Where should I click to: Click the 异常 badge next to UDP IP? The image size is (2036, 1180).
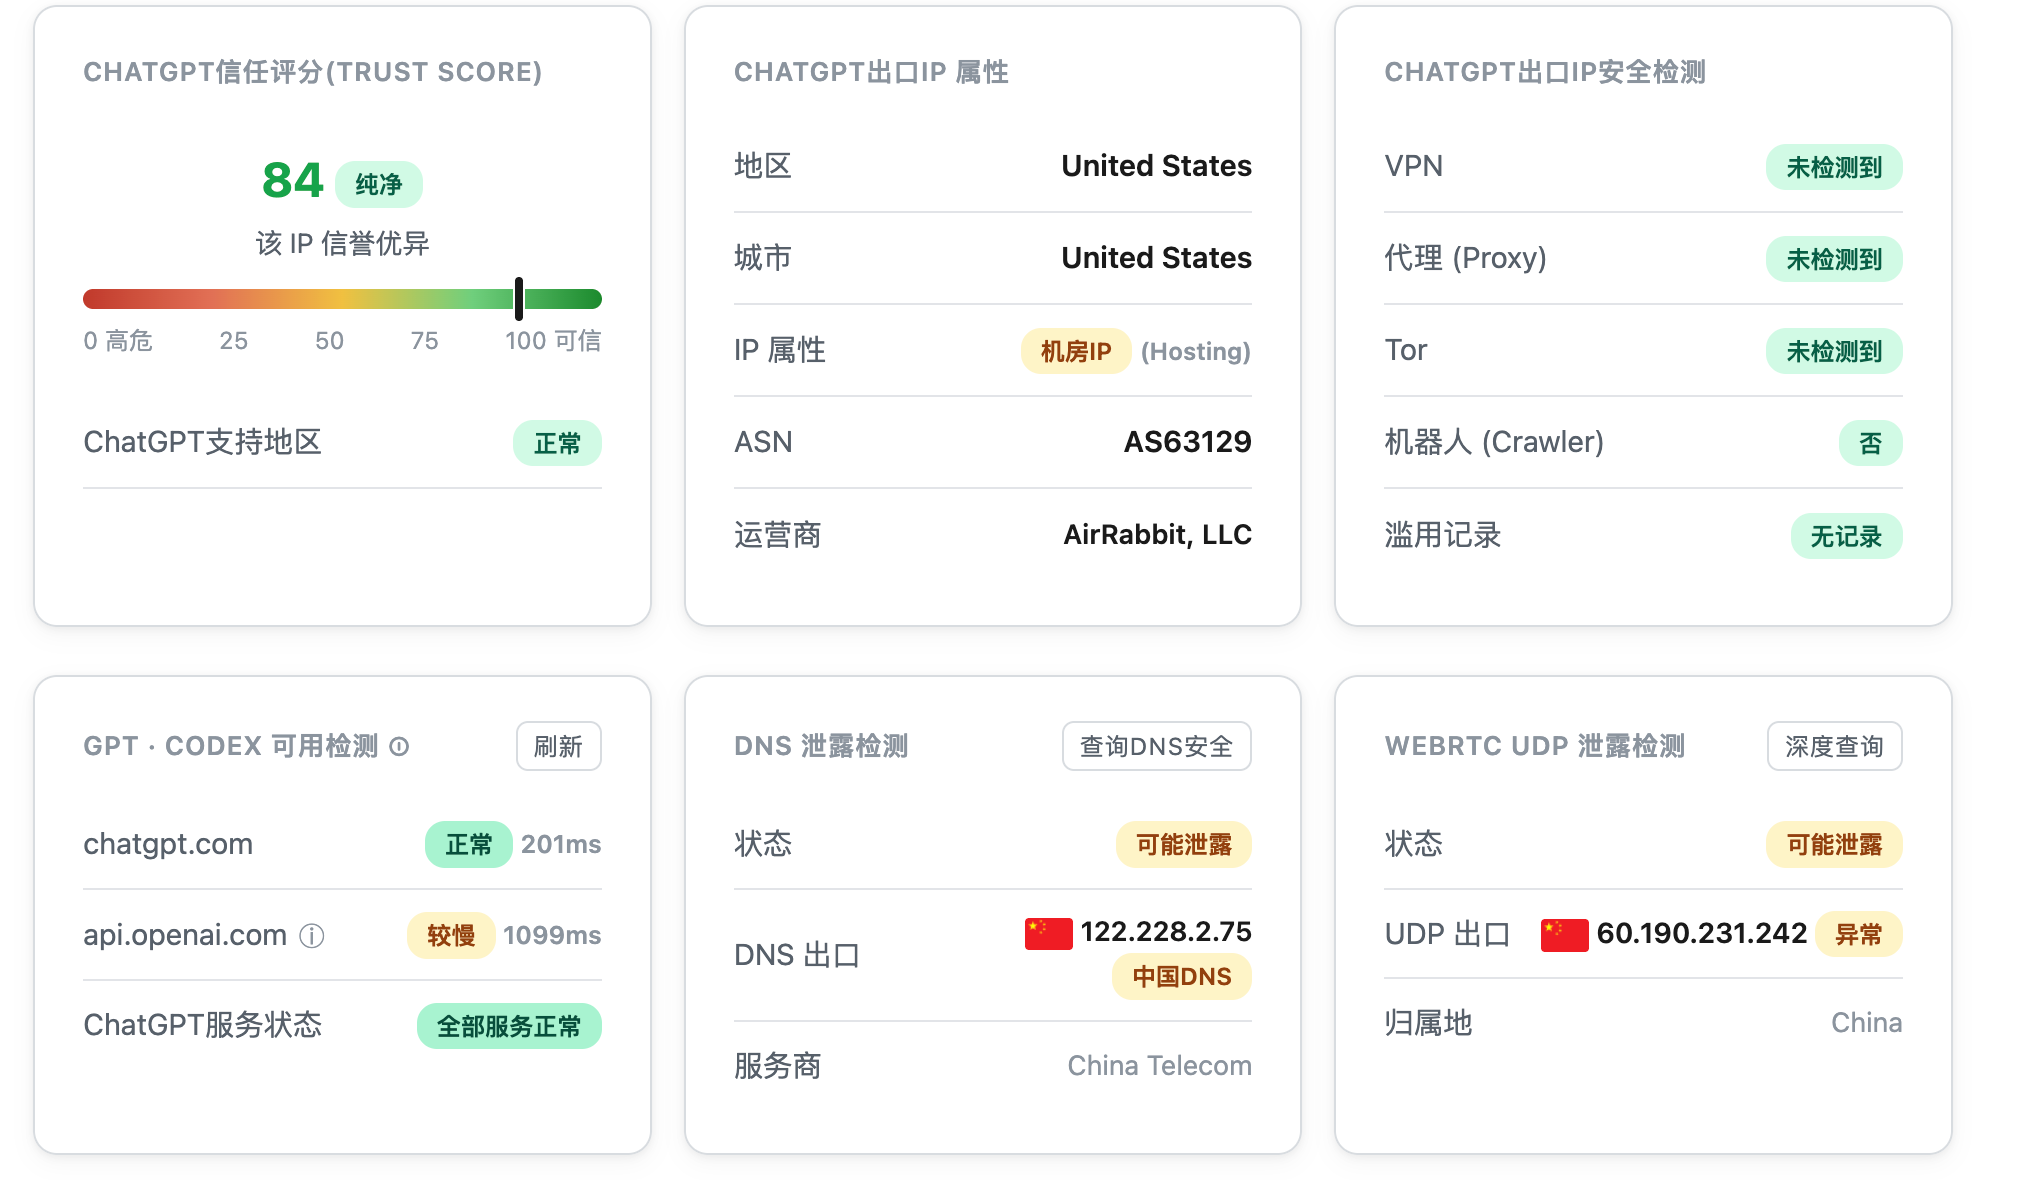1858,934
